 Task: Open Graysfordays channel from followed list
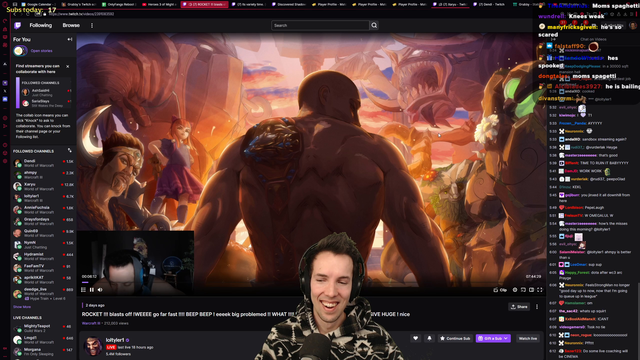[x=43, y=221]
